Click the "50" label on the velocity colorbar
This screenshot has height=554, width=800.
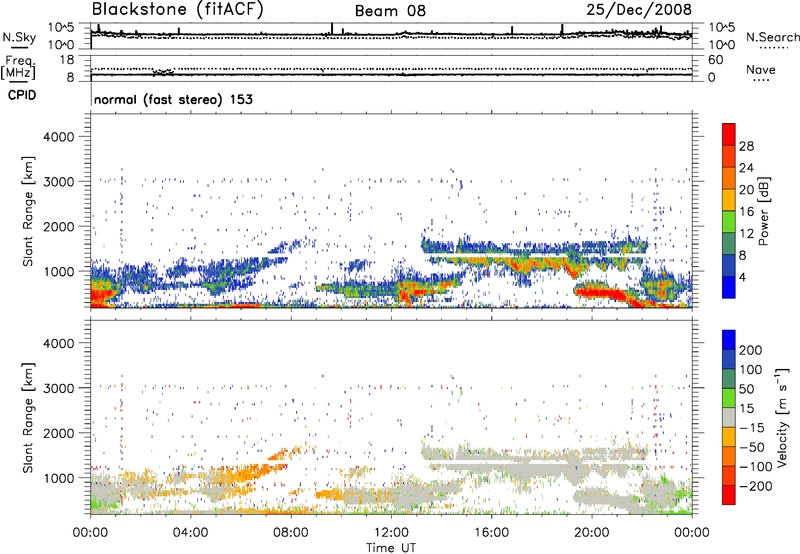point(746,389)
